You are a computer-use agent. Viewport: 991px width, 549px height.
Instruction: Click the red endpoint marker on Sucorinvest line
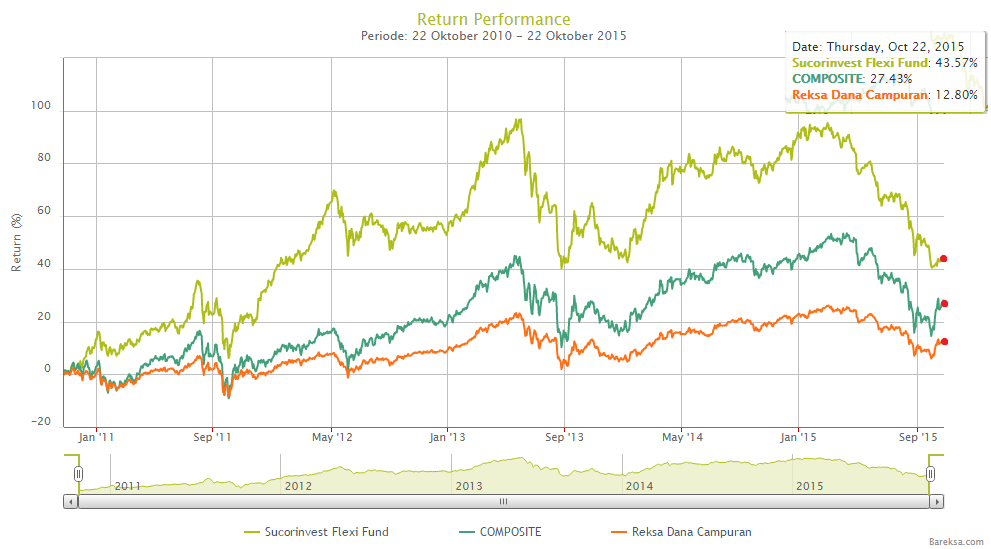pyautogui.click(x=943, y=259)
